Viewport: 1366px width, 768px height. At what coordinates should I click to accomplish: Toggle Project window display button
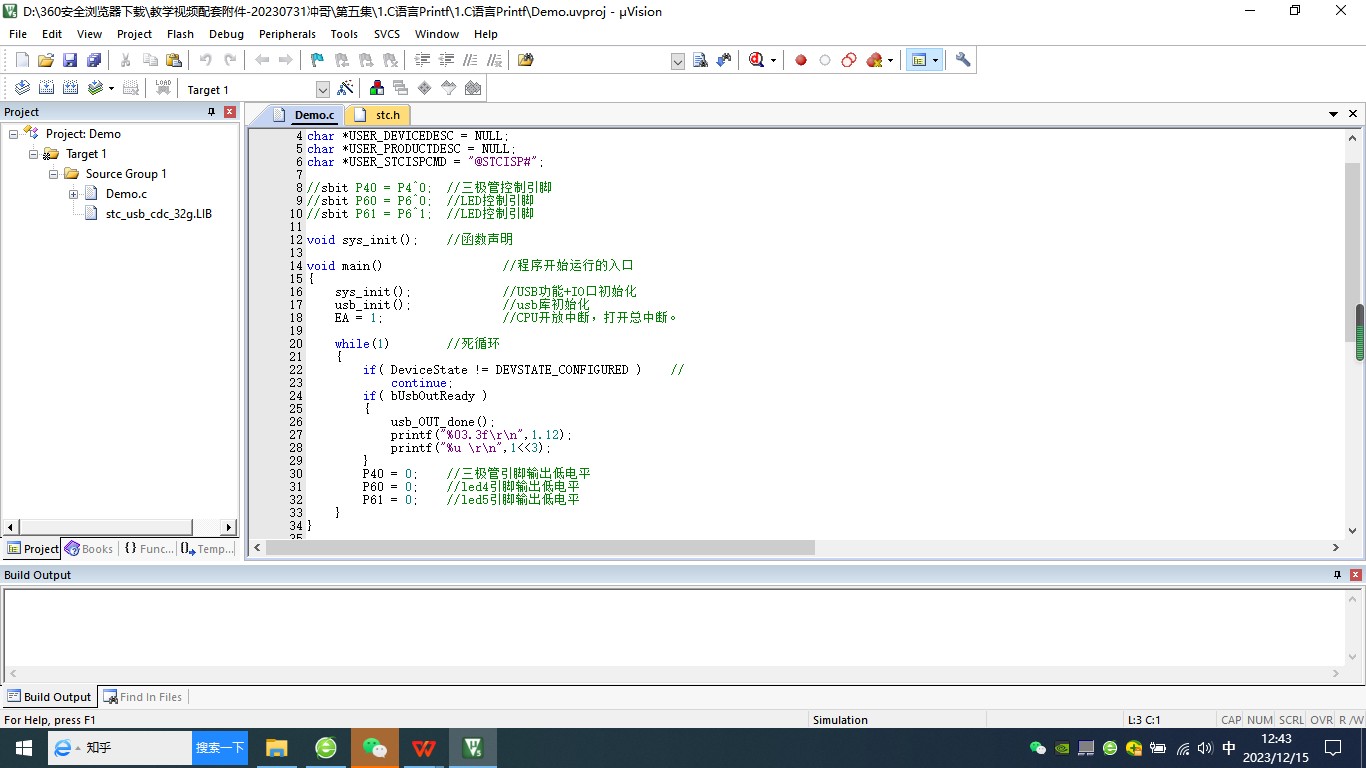[919, 60]
